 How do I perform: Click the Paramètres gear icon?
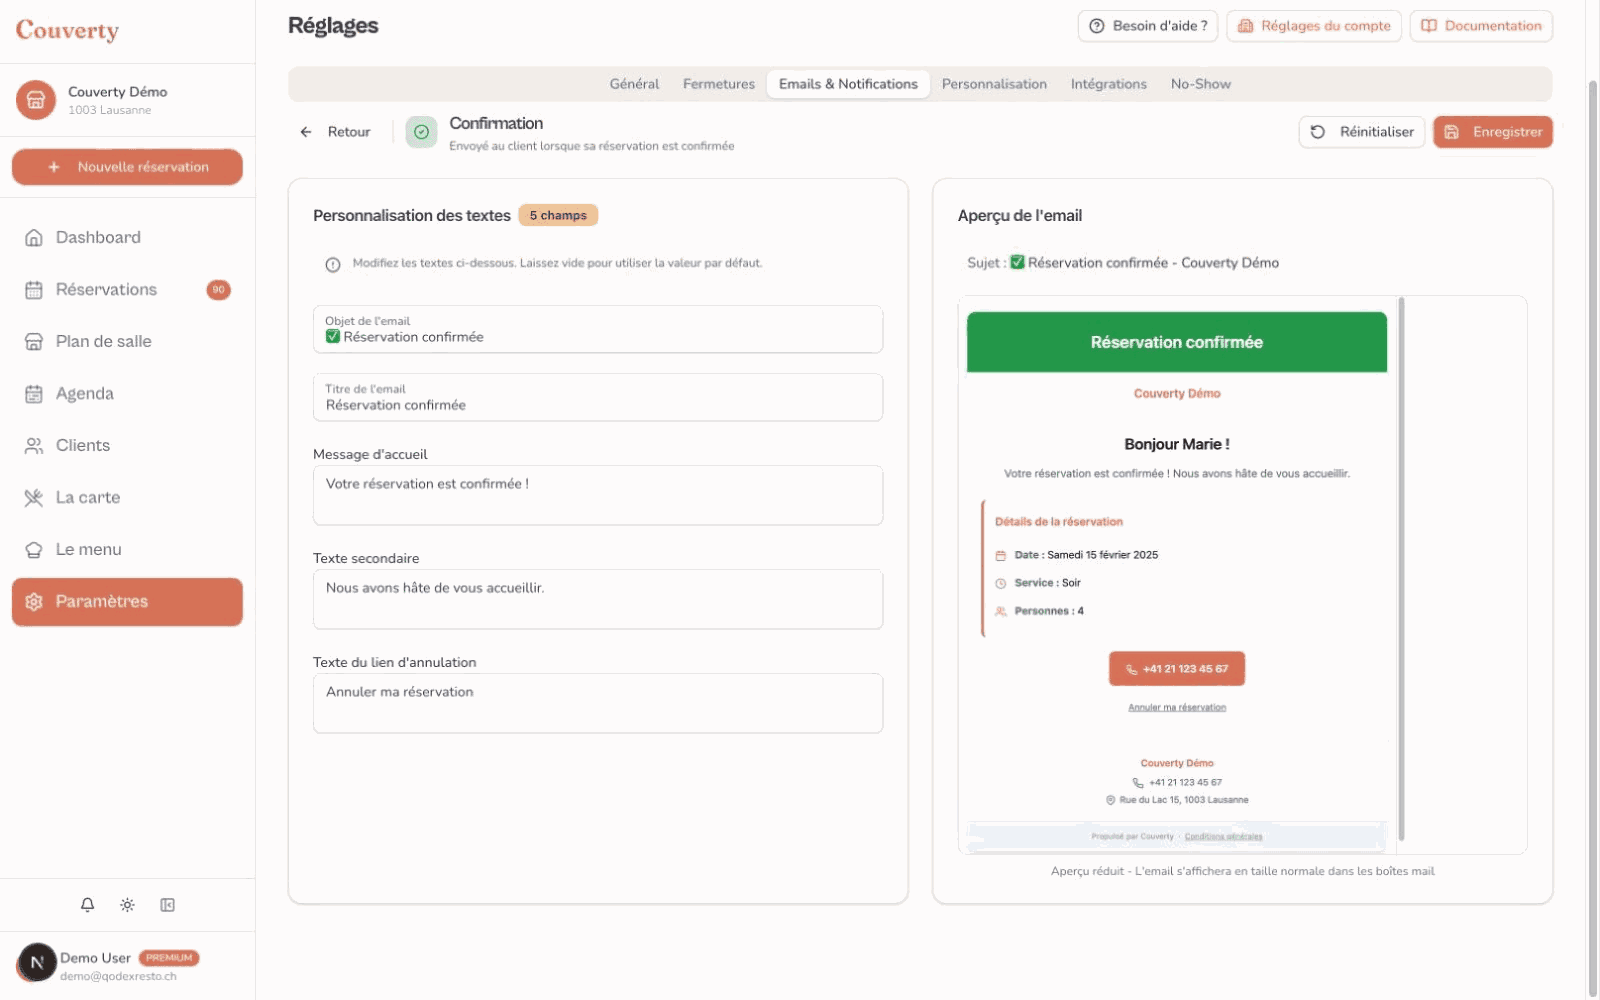click(34, 602)
